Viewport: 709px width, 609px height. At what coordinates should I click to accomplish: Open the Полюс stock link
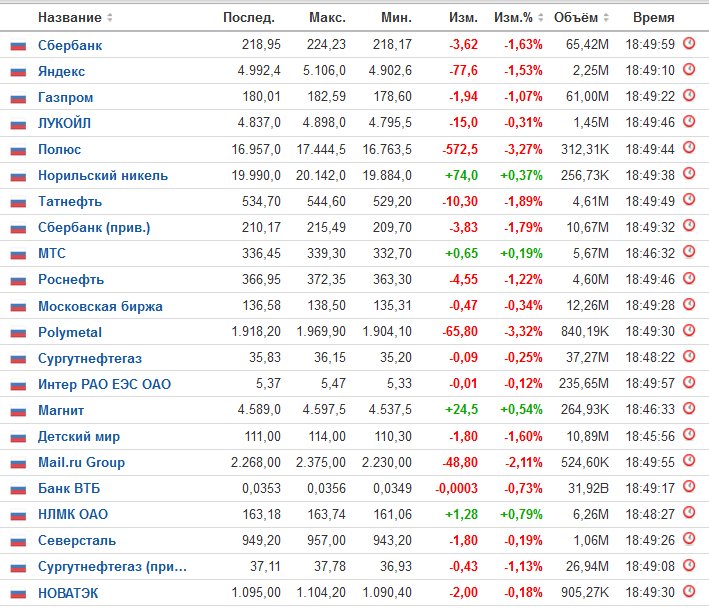tap(59, 149)
